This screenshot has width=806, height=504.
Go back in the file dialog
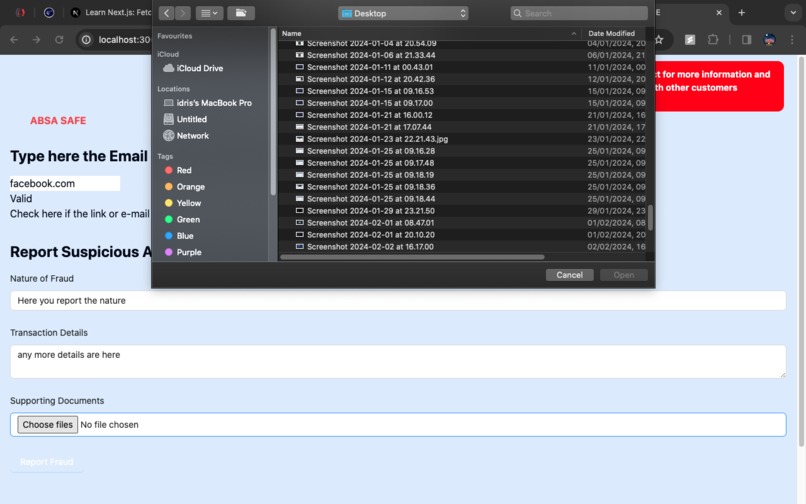[x=166, y=13]
